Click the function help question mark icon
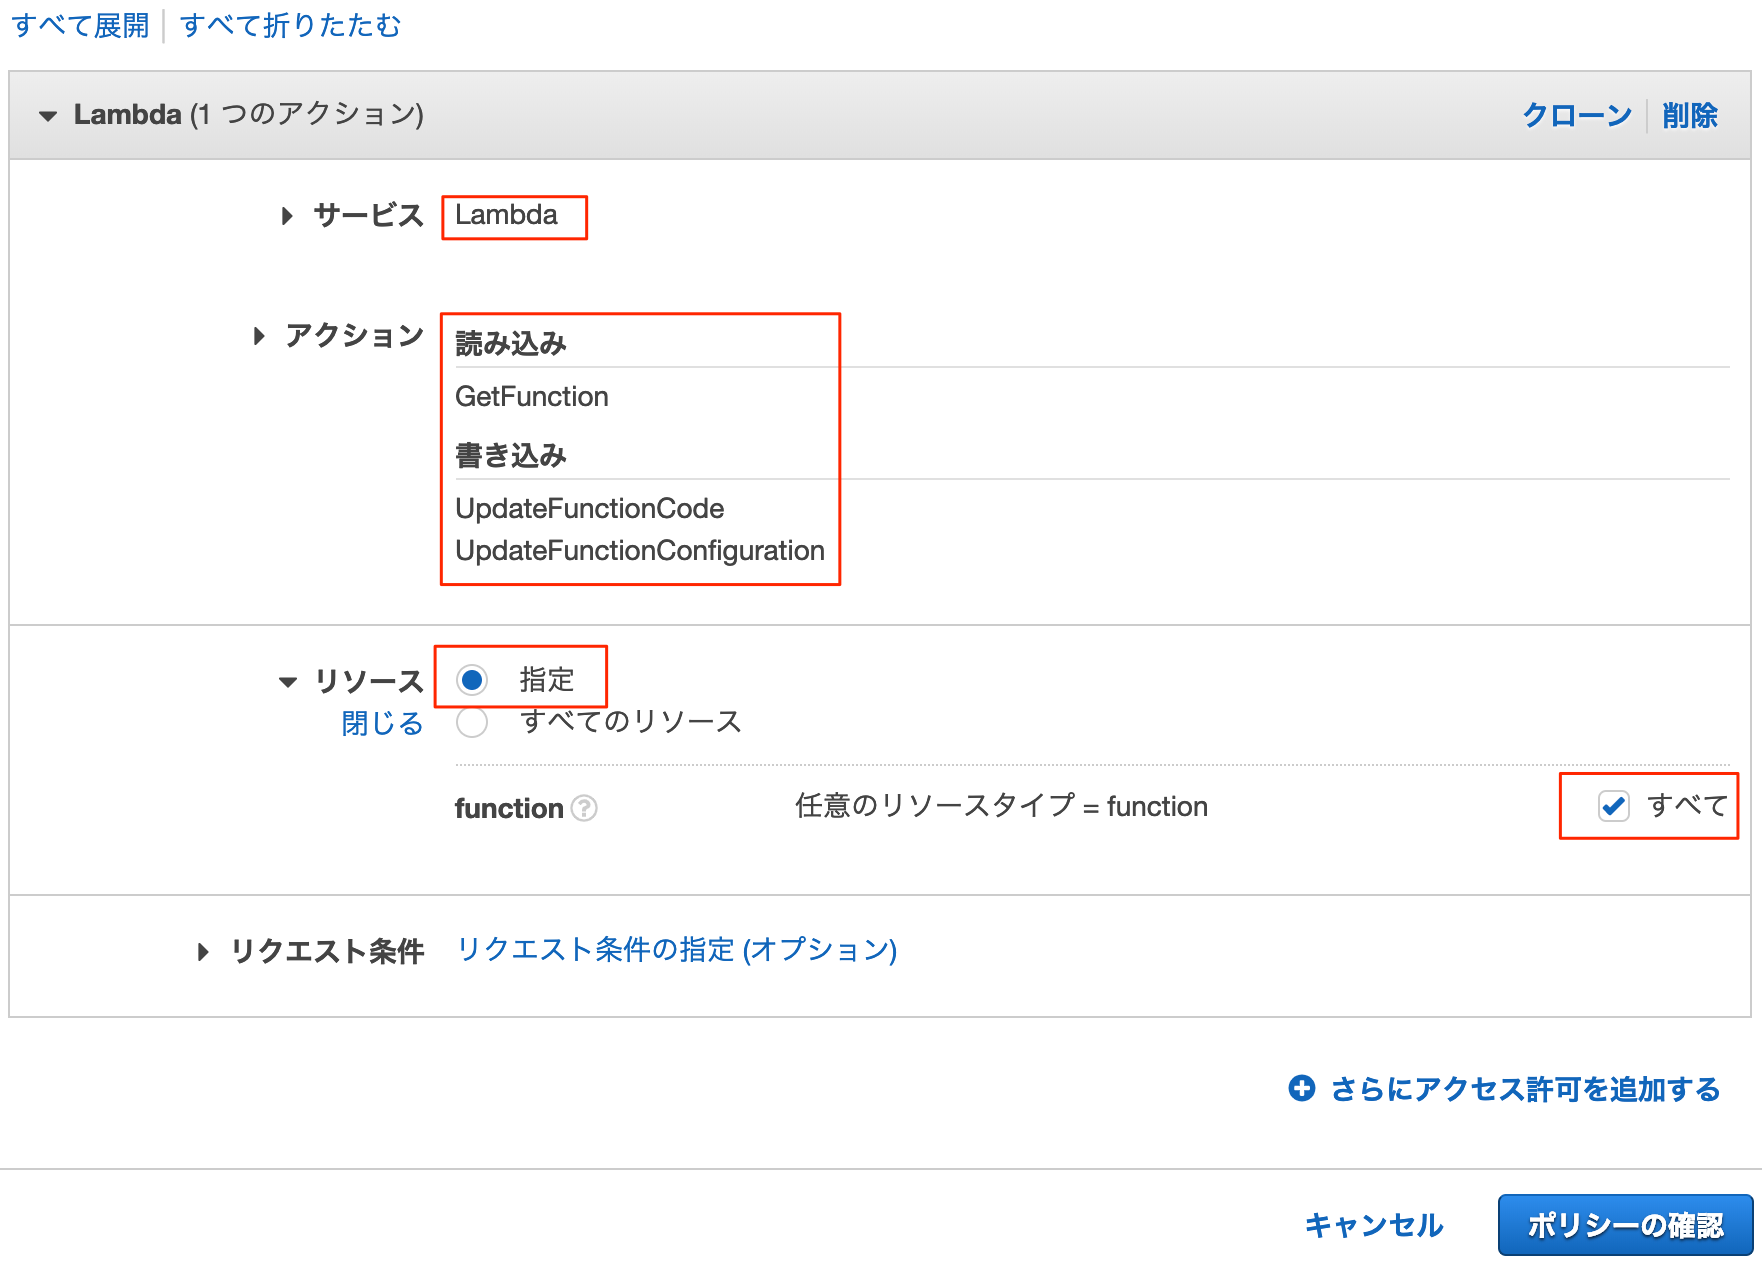The height and width of the screenshot is (1268, 1764). pyautogui.click(x=584, y=808)
